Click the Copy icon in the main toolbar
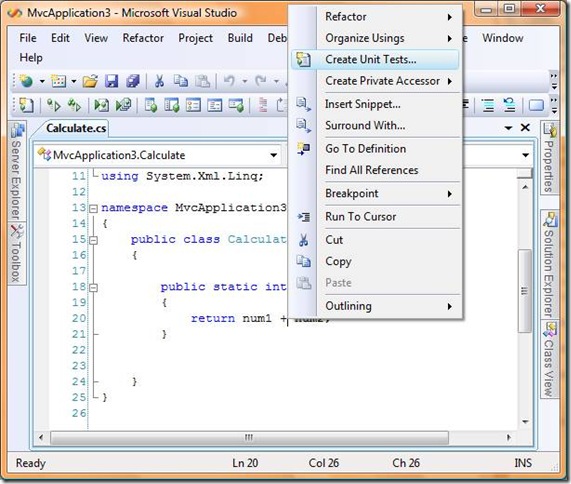 181,81
